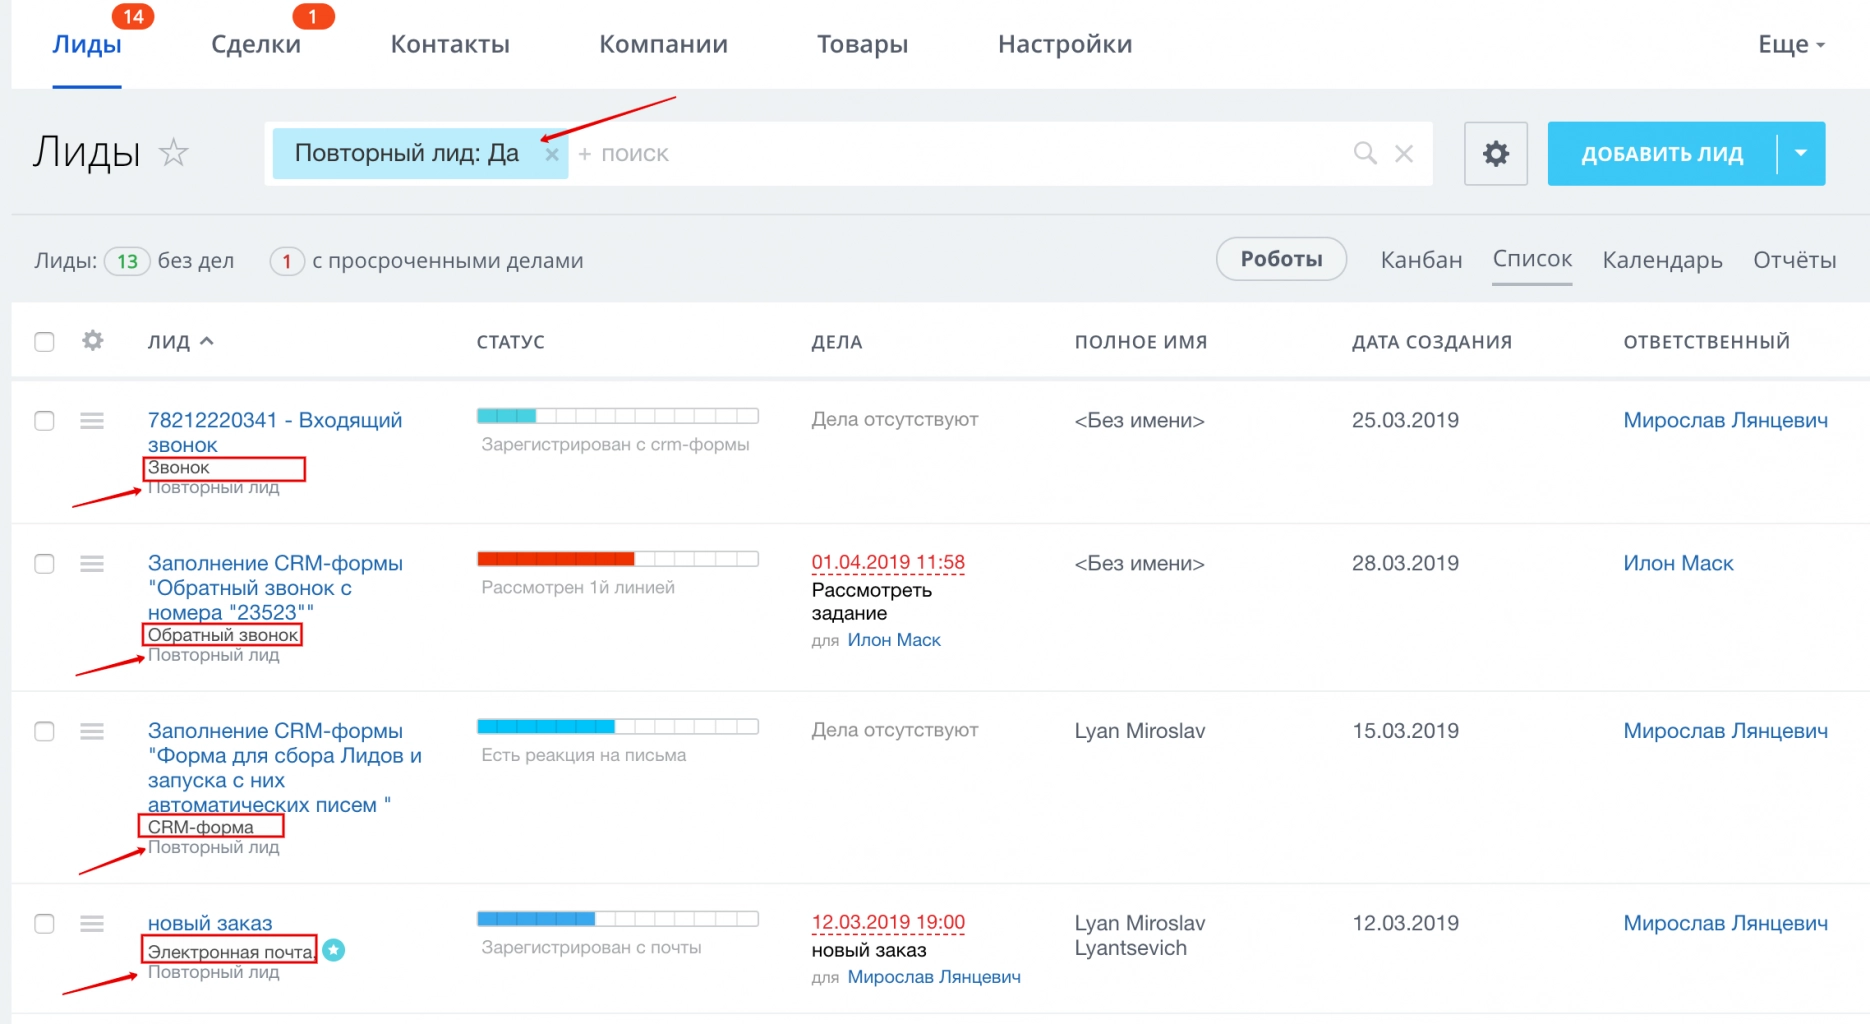
Task: Click blue badge icon beside Электронная почта
Action: [334, 950]
